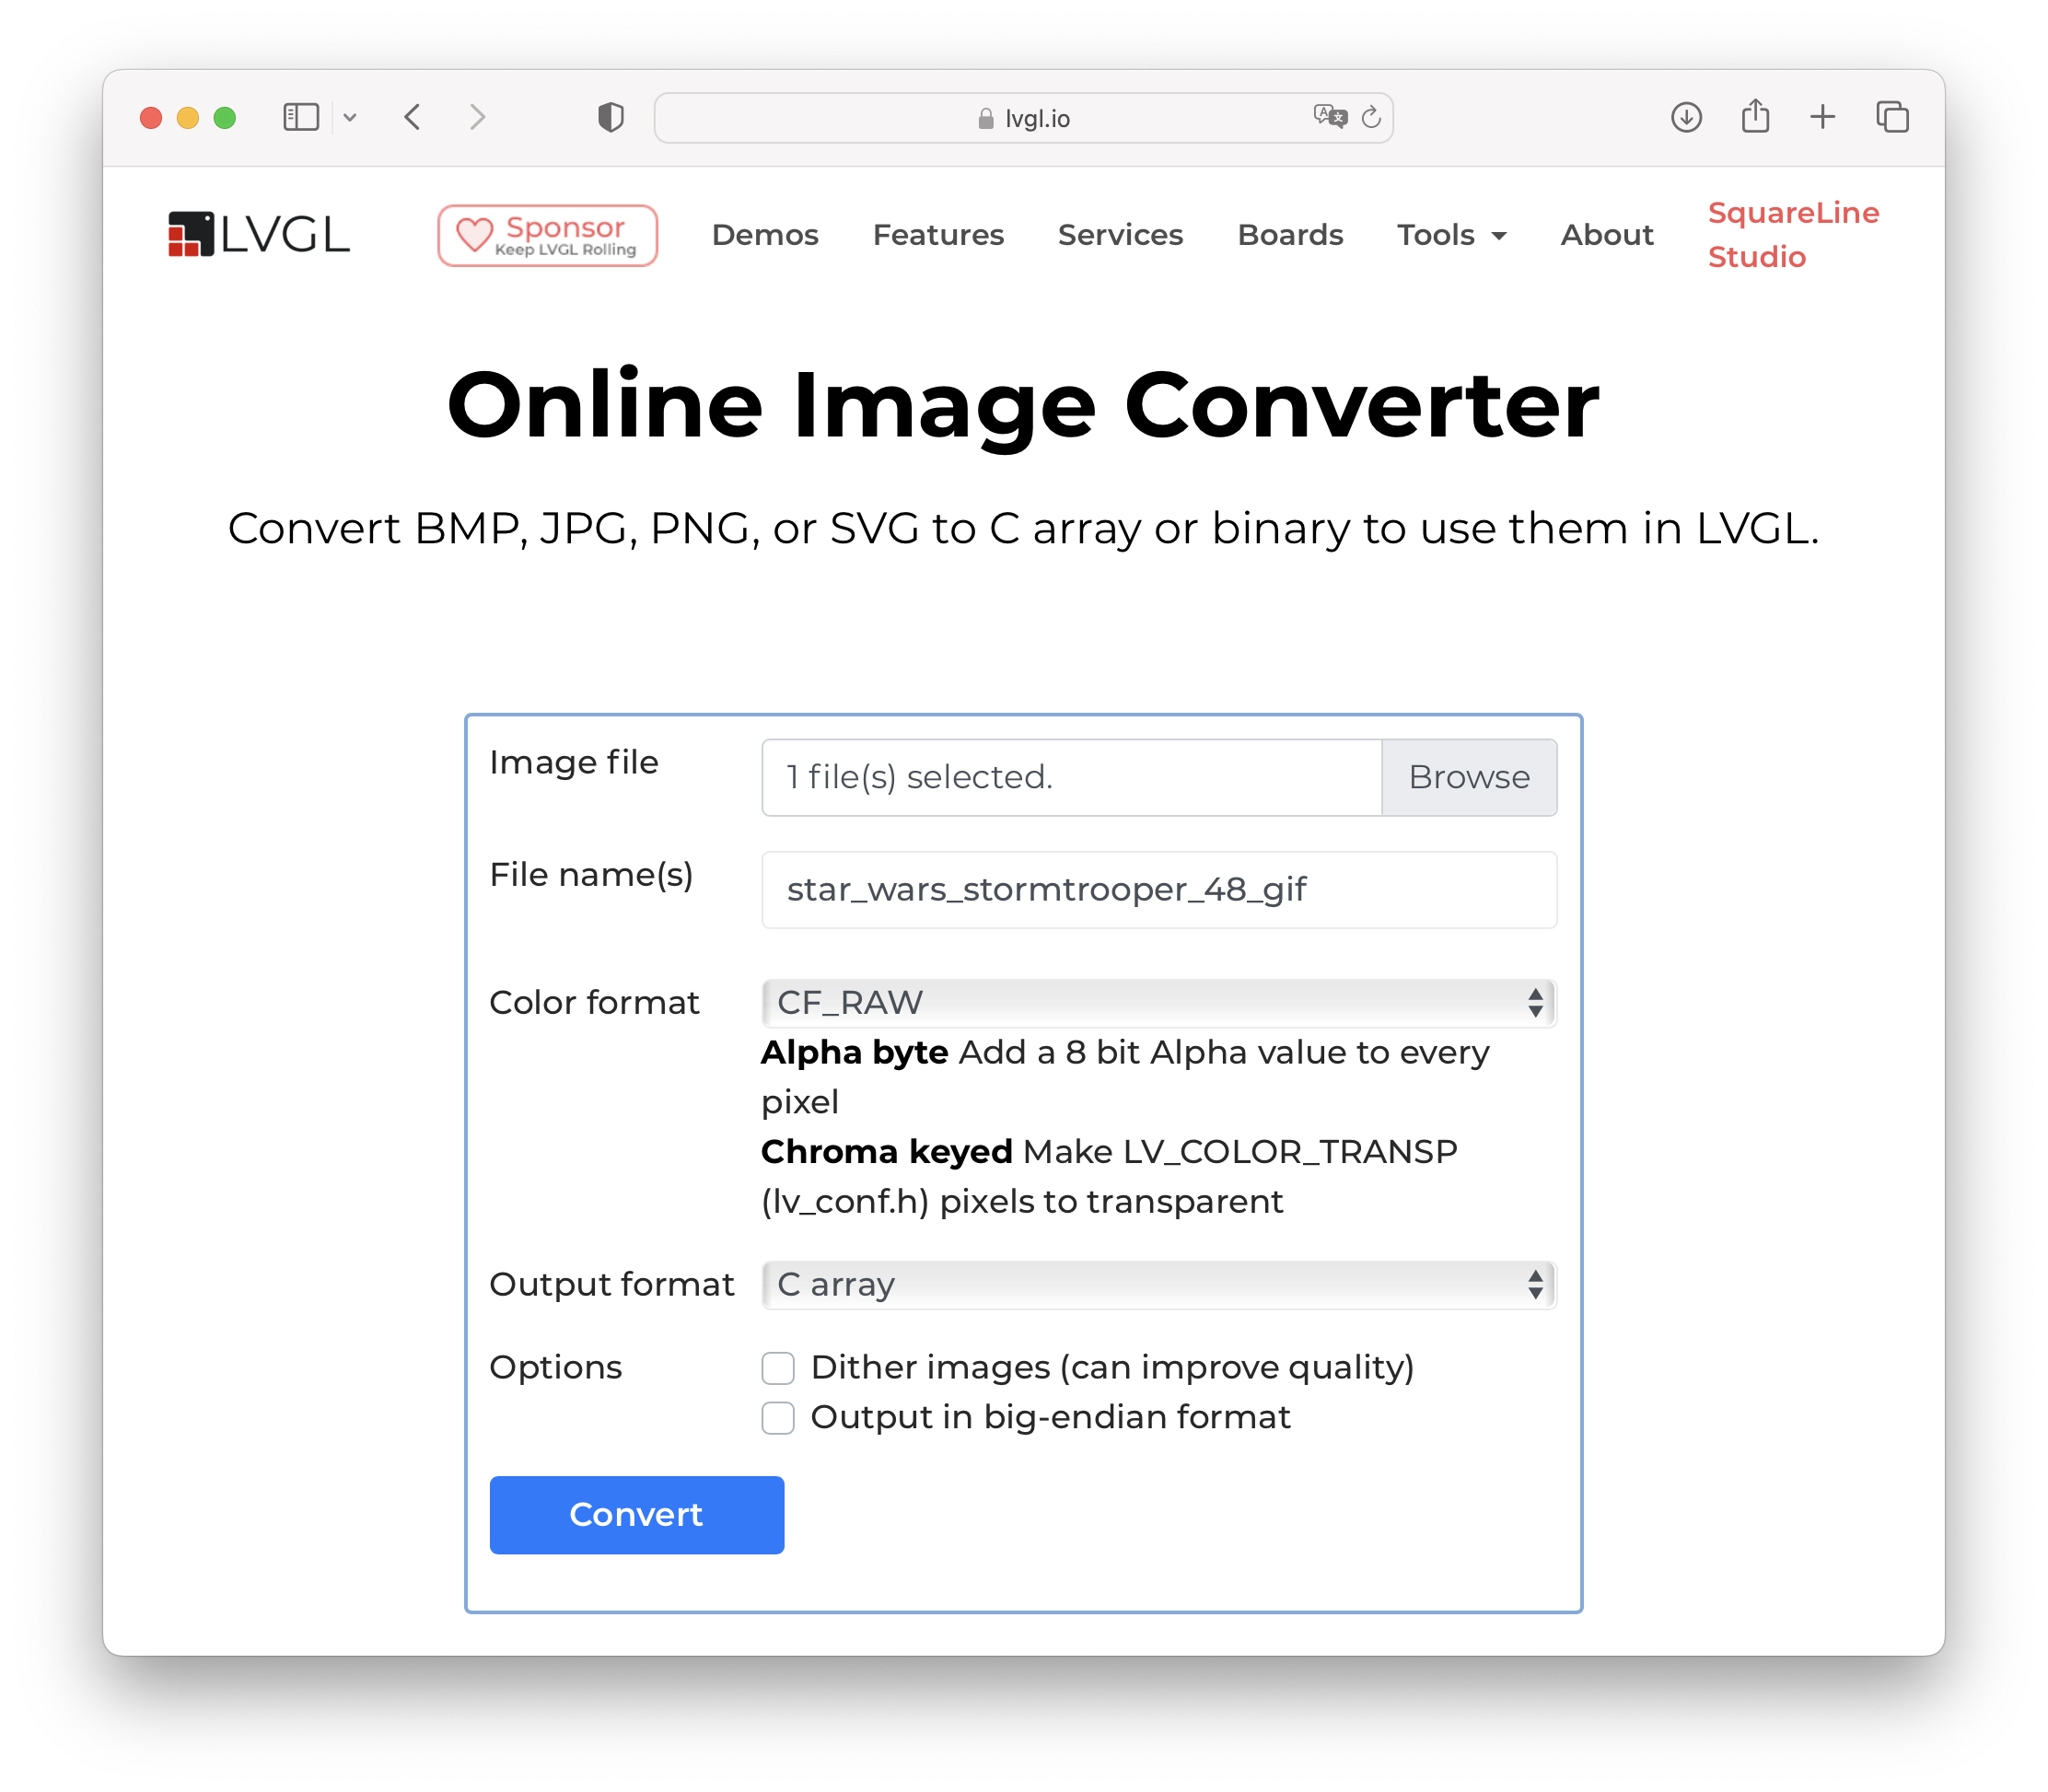Click the privacy shield icon
This screenshot has height=1792, width=2048.
coord(610,117)
